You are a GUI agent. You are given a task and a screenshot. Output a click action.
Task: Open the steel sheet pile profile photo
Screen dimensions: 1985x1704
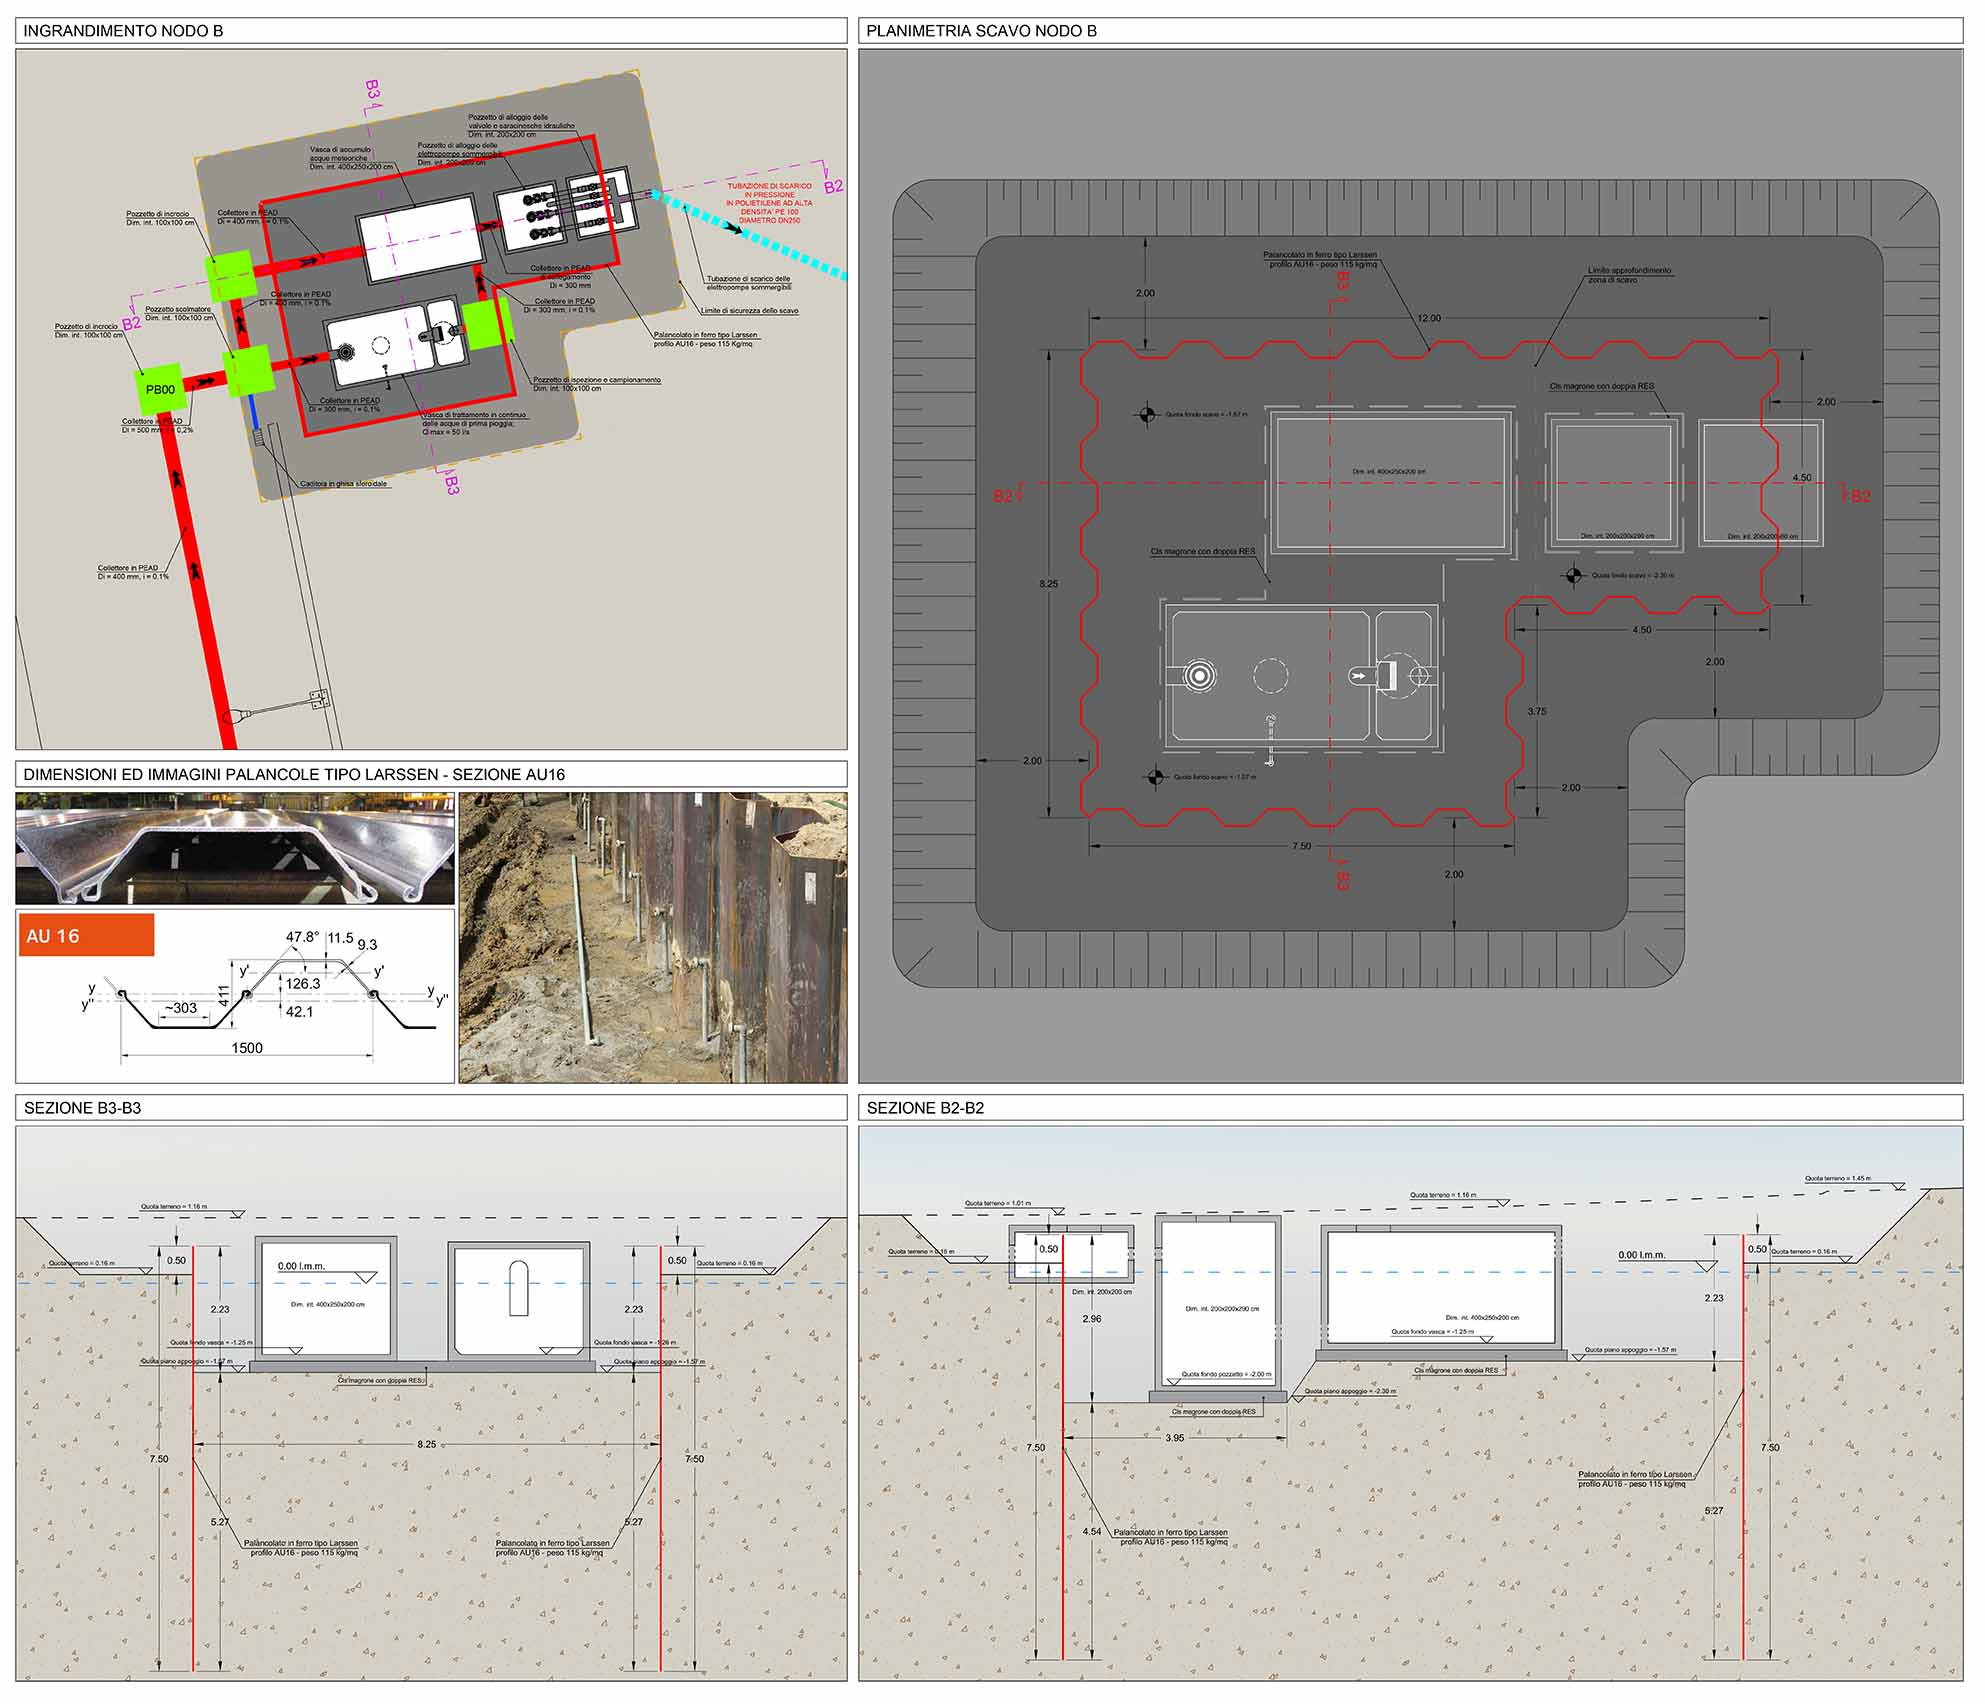(x=235, y=849)
